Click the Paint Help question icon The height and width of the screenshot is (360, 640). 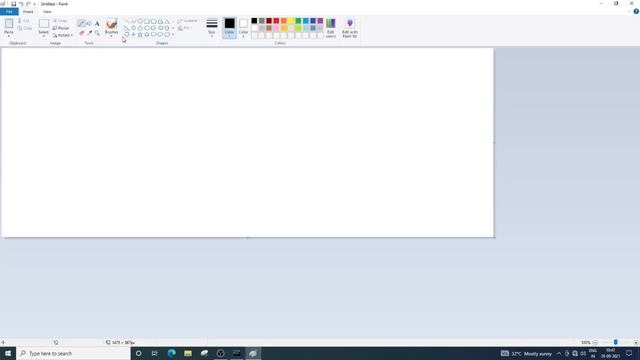(x=636, y=11)
